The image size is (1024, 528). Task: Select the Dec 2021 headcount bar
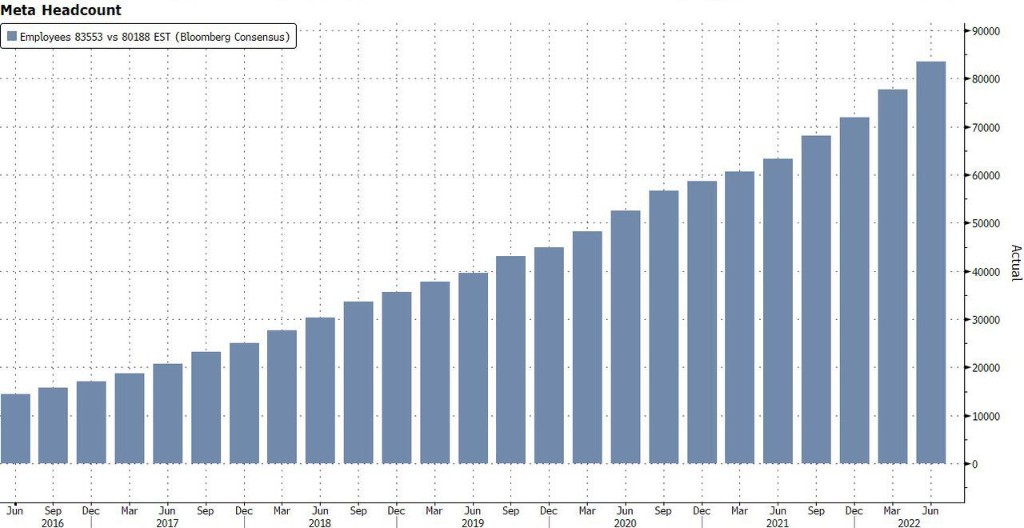855,290
